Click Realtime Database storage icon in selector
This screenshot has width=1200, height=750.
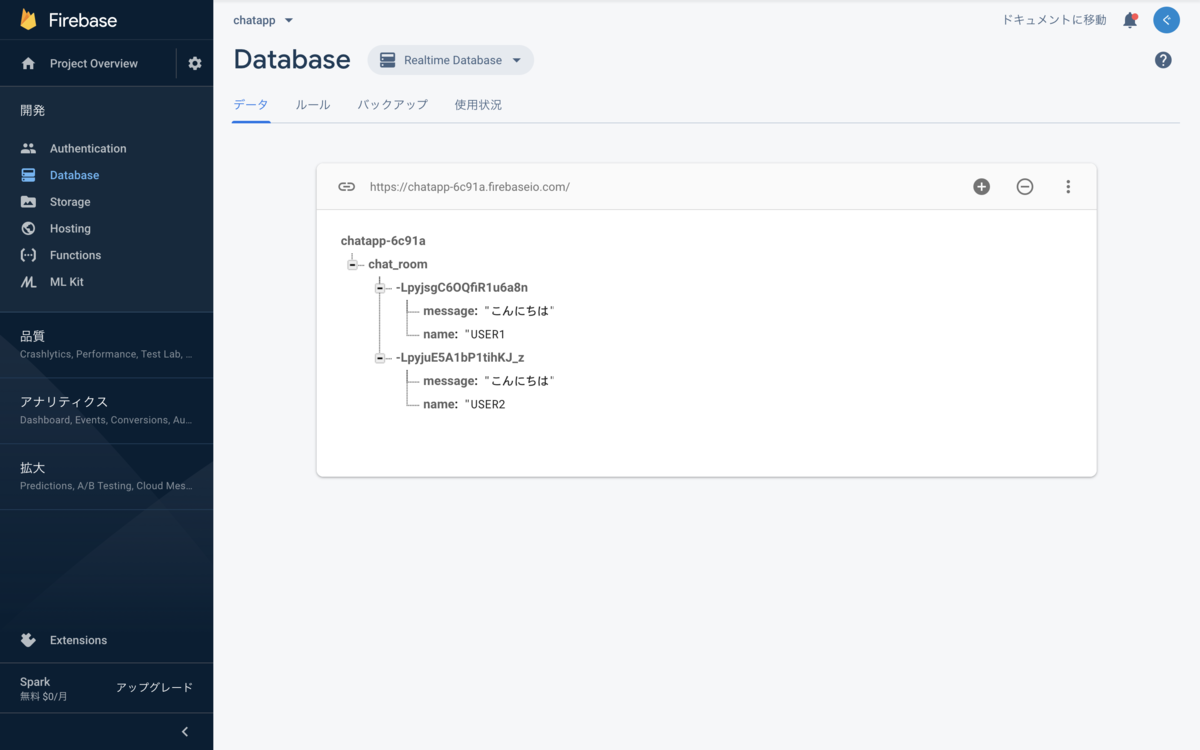(388, 60)
